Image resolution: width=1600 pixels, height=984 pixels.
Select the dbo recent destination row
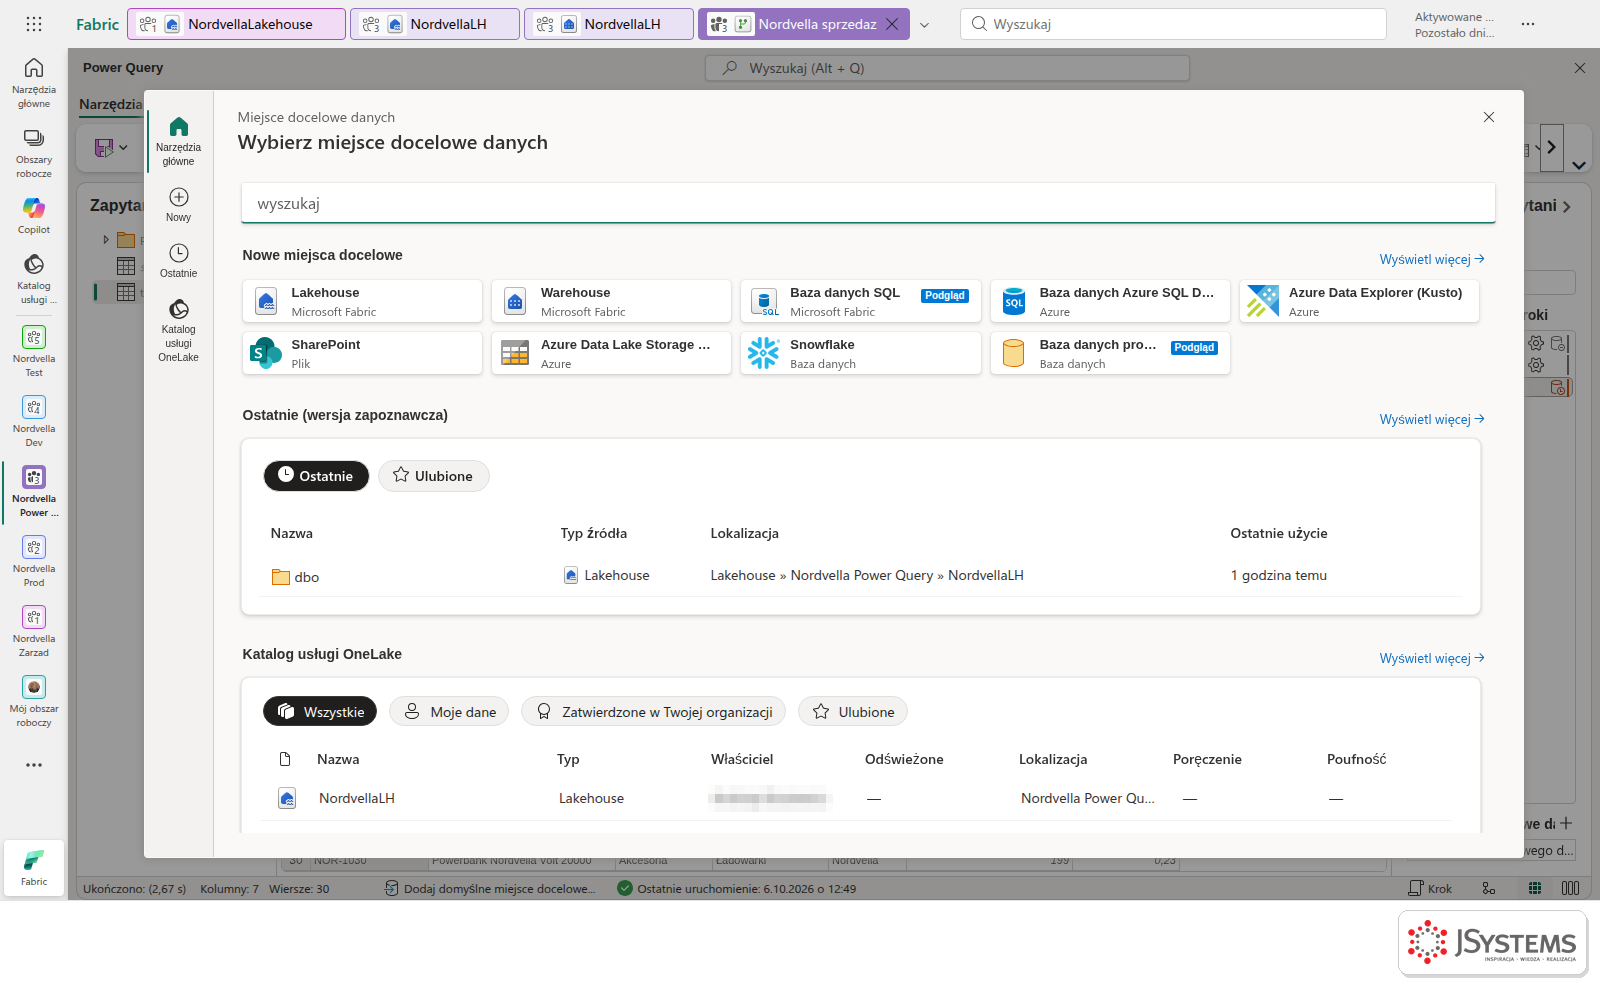coord(861,576)
